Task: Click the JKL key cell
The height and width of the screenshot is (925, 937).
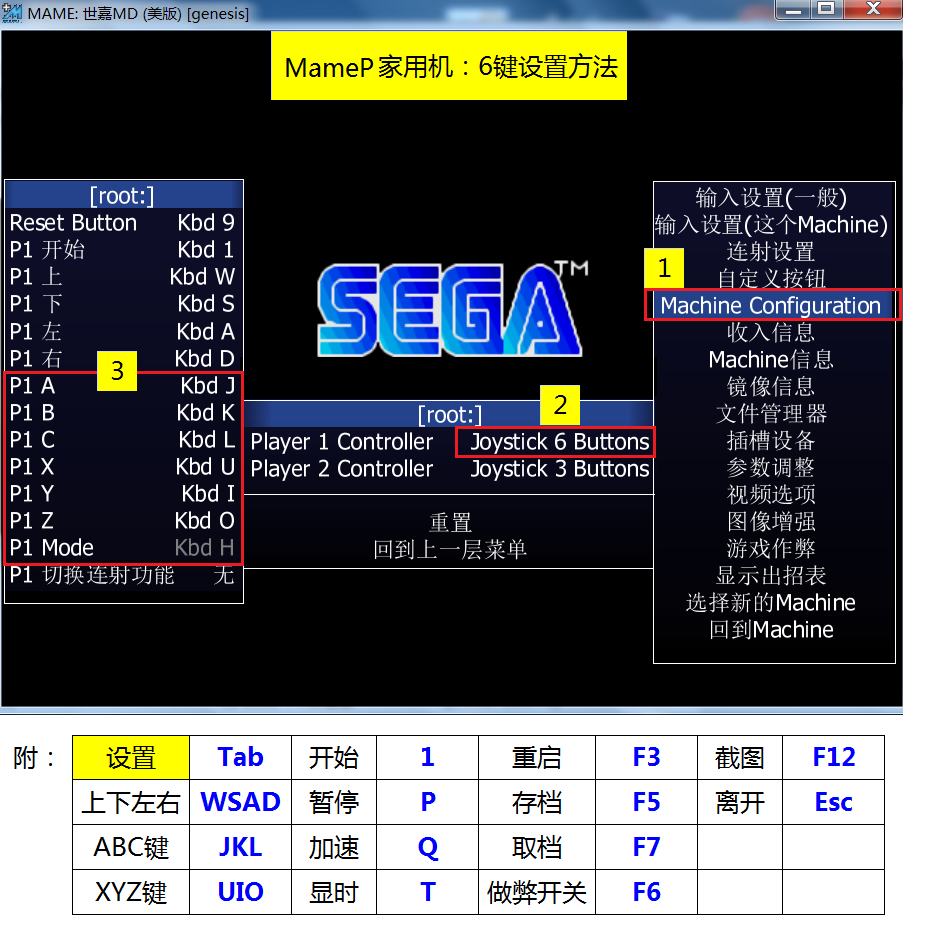Action: [x=240, y=847]
